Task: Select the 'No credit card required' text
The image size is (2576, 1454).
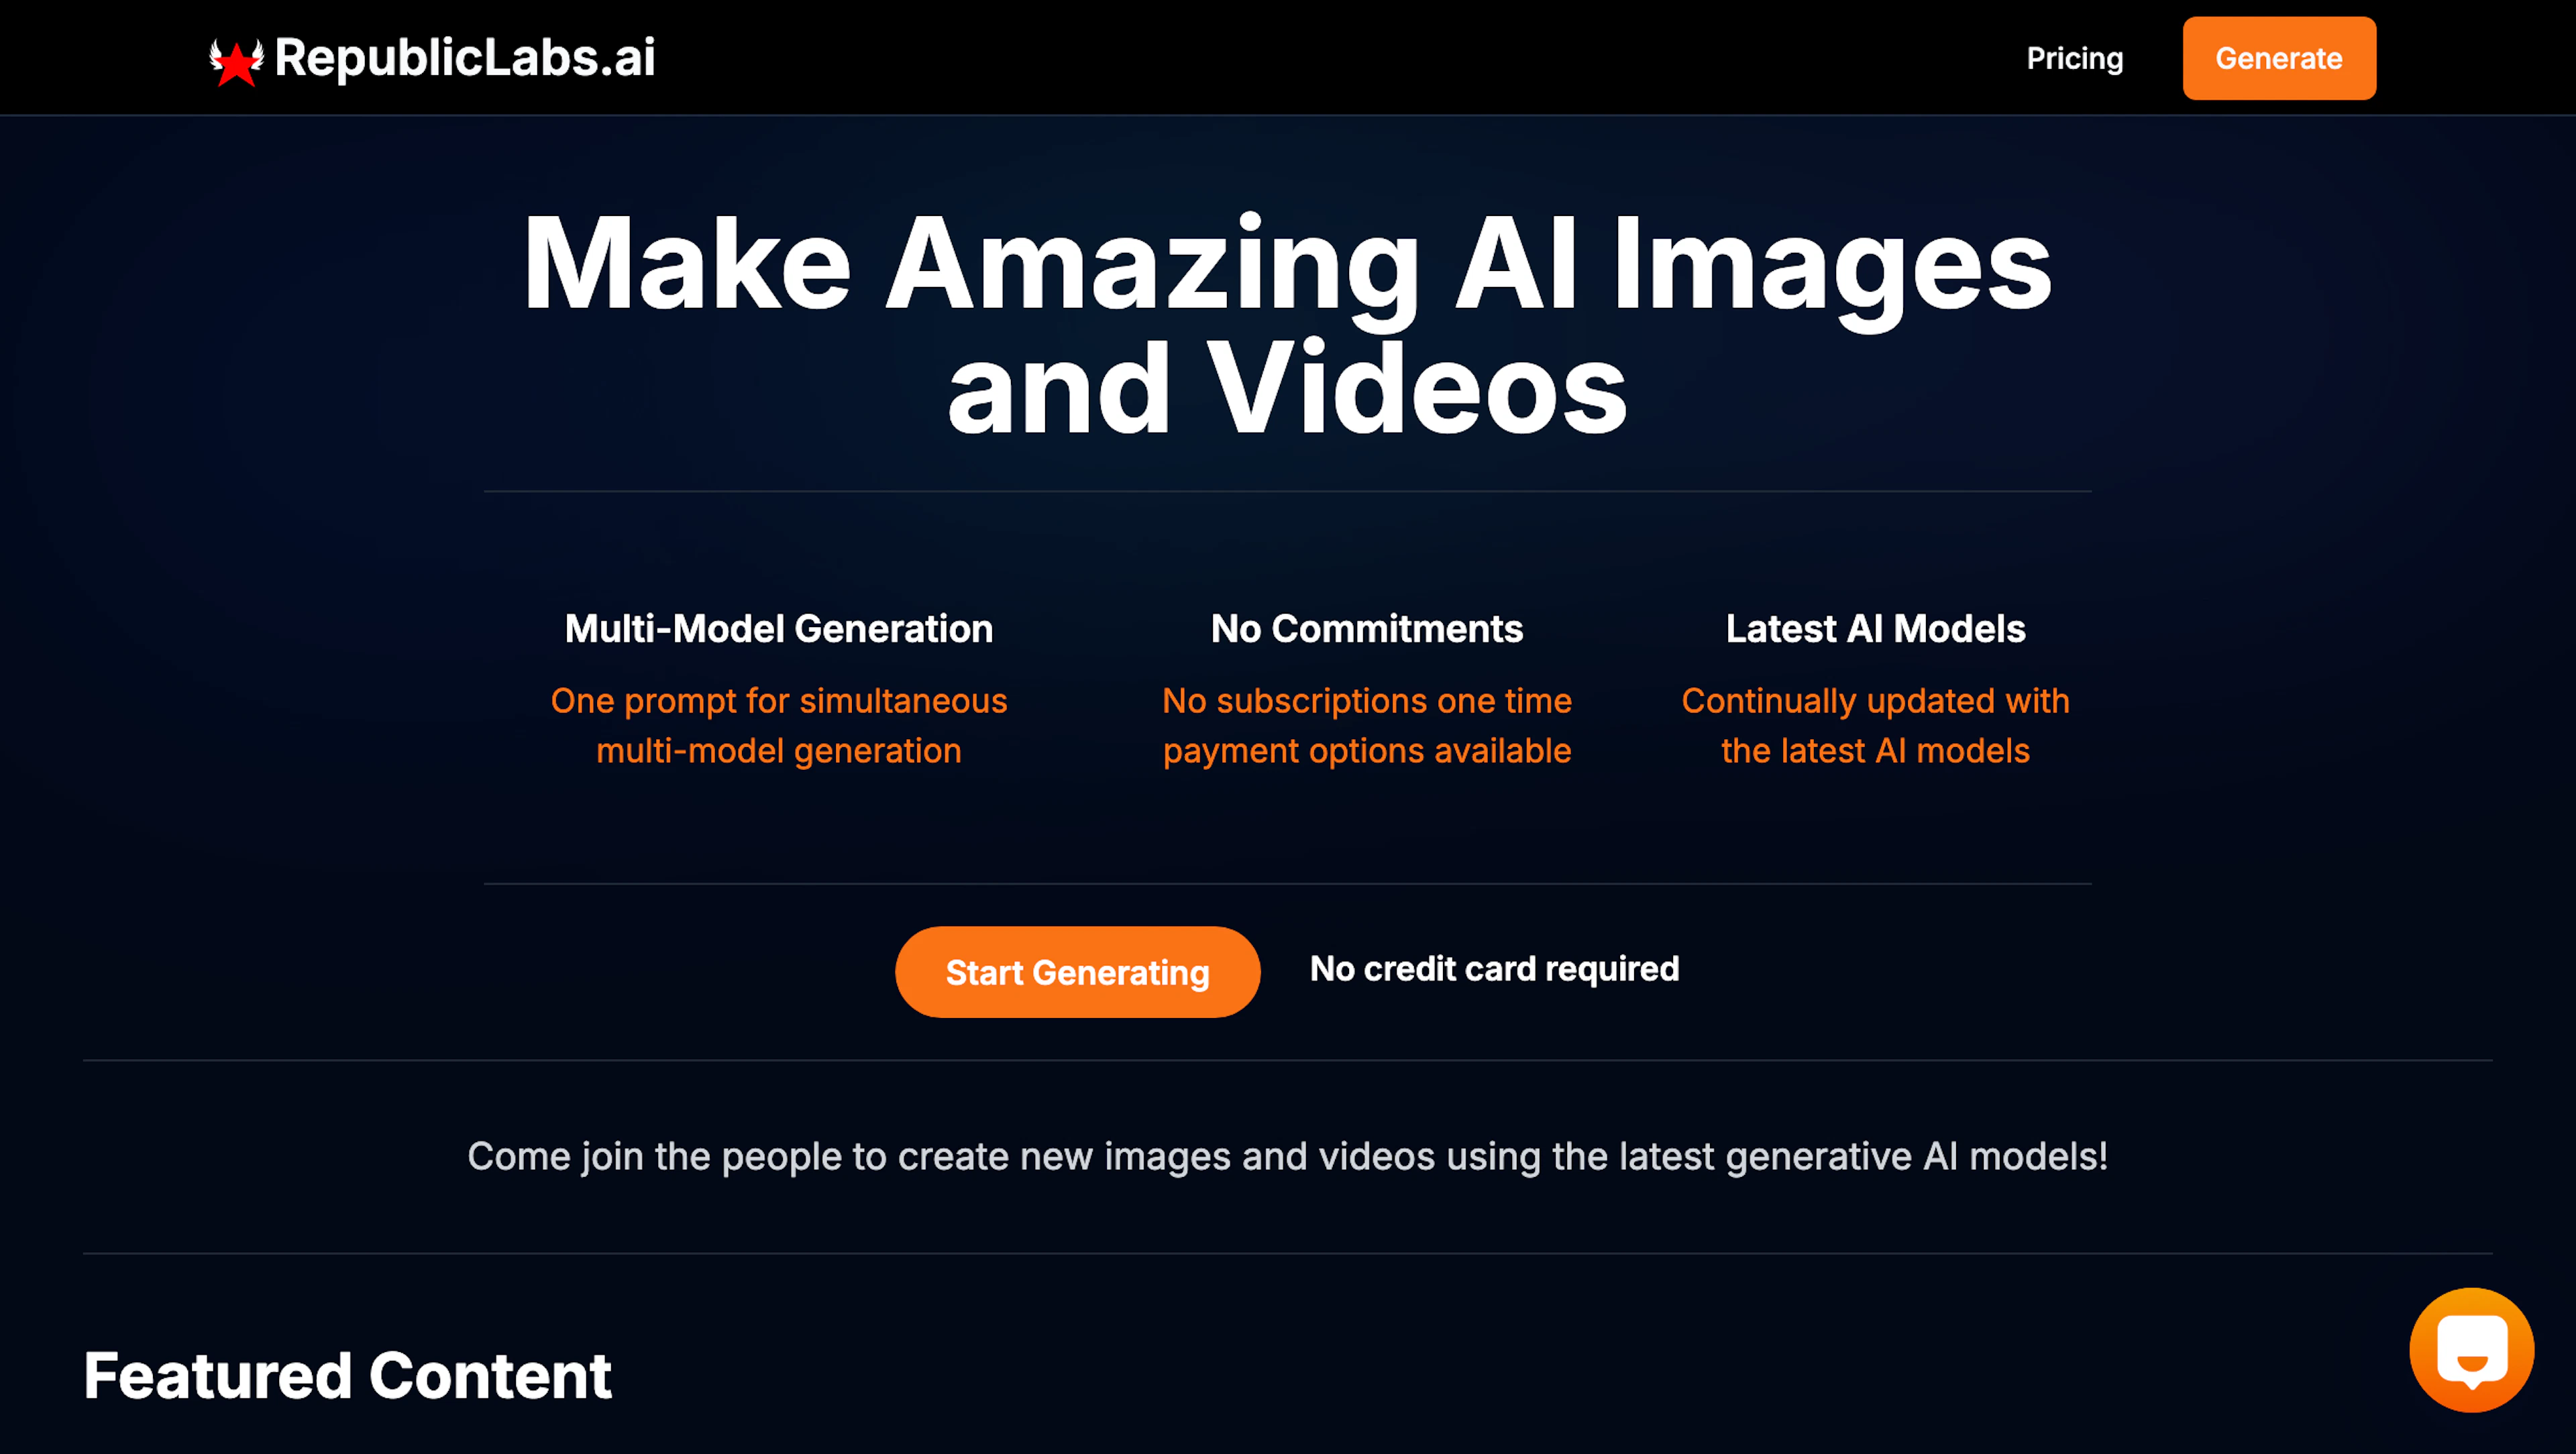Action: point(1493,969)
